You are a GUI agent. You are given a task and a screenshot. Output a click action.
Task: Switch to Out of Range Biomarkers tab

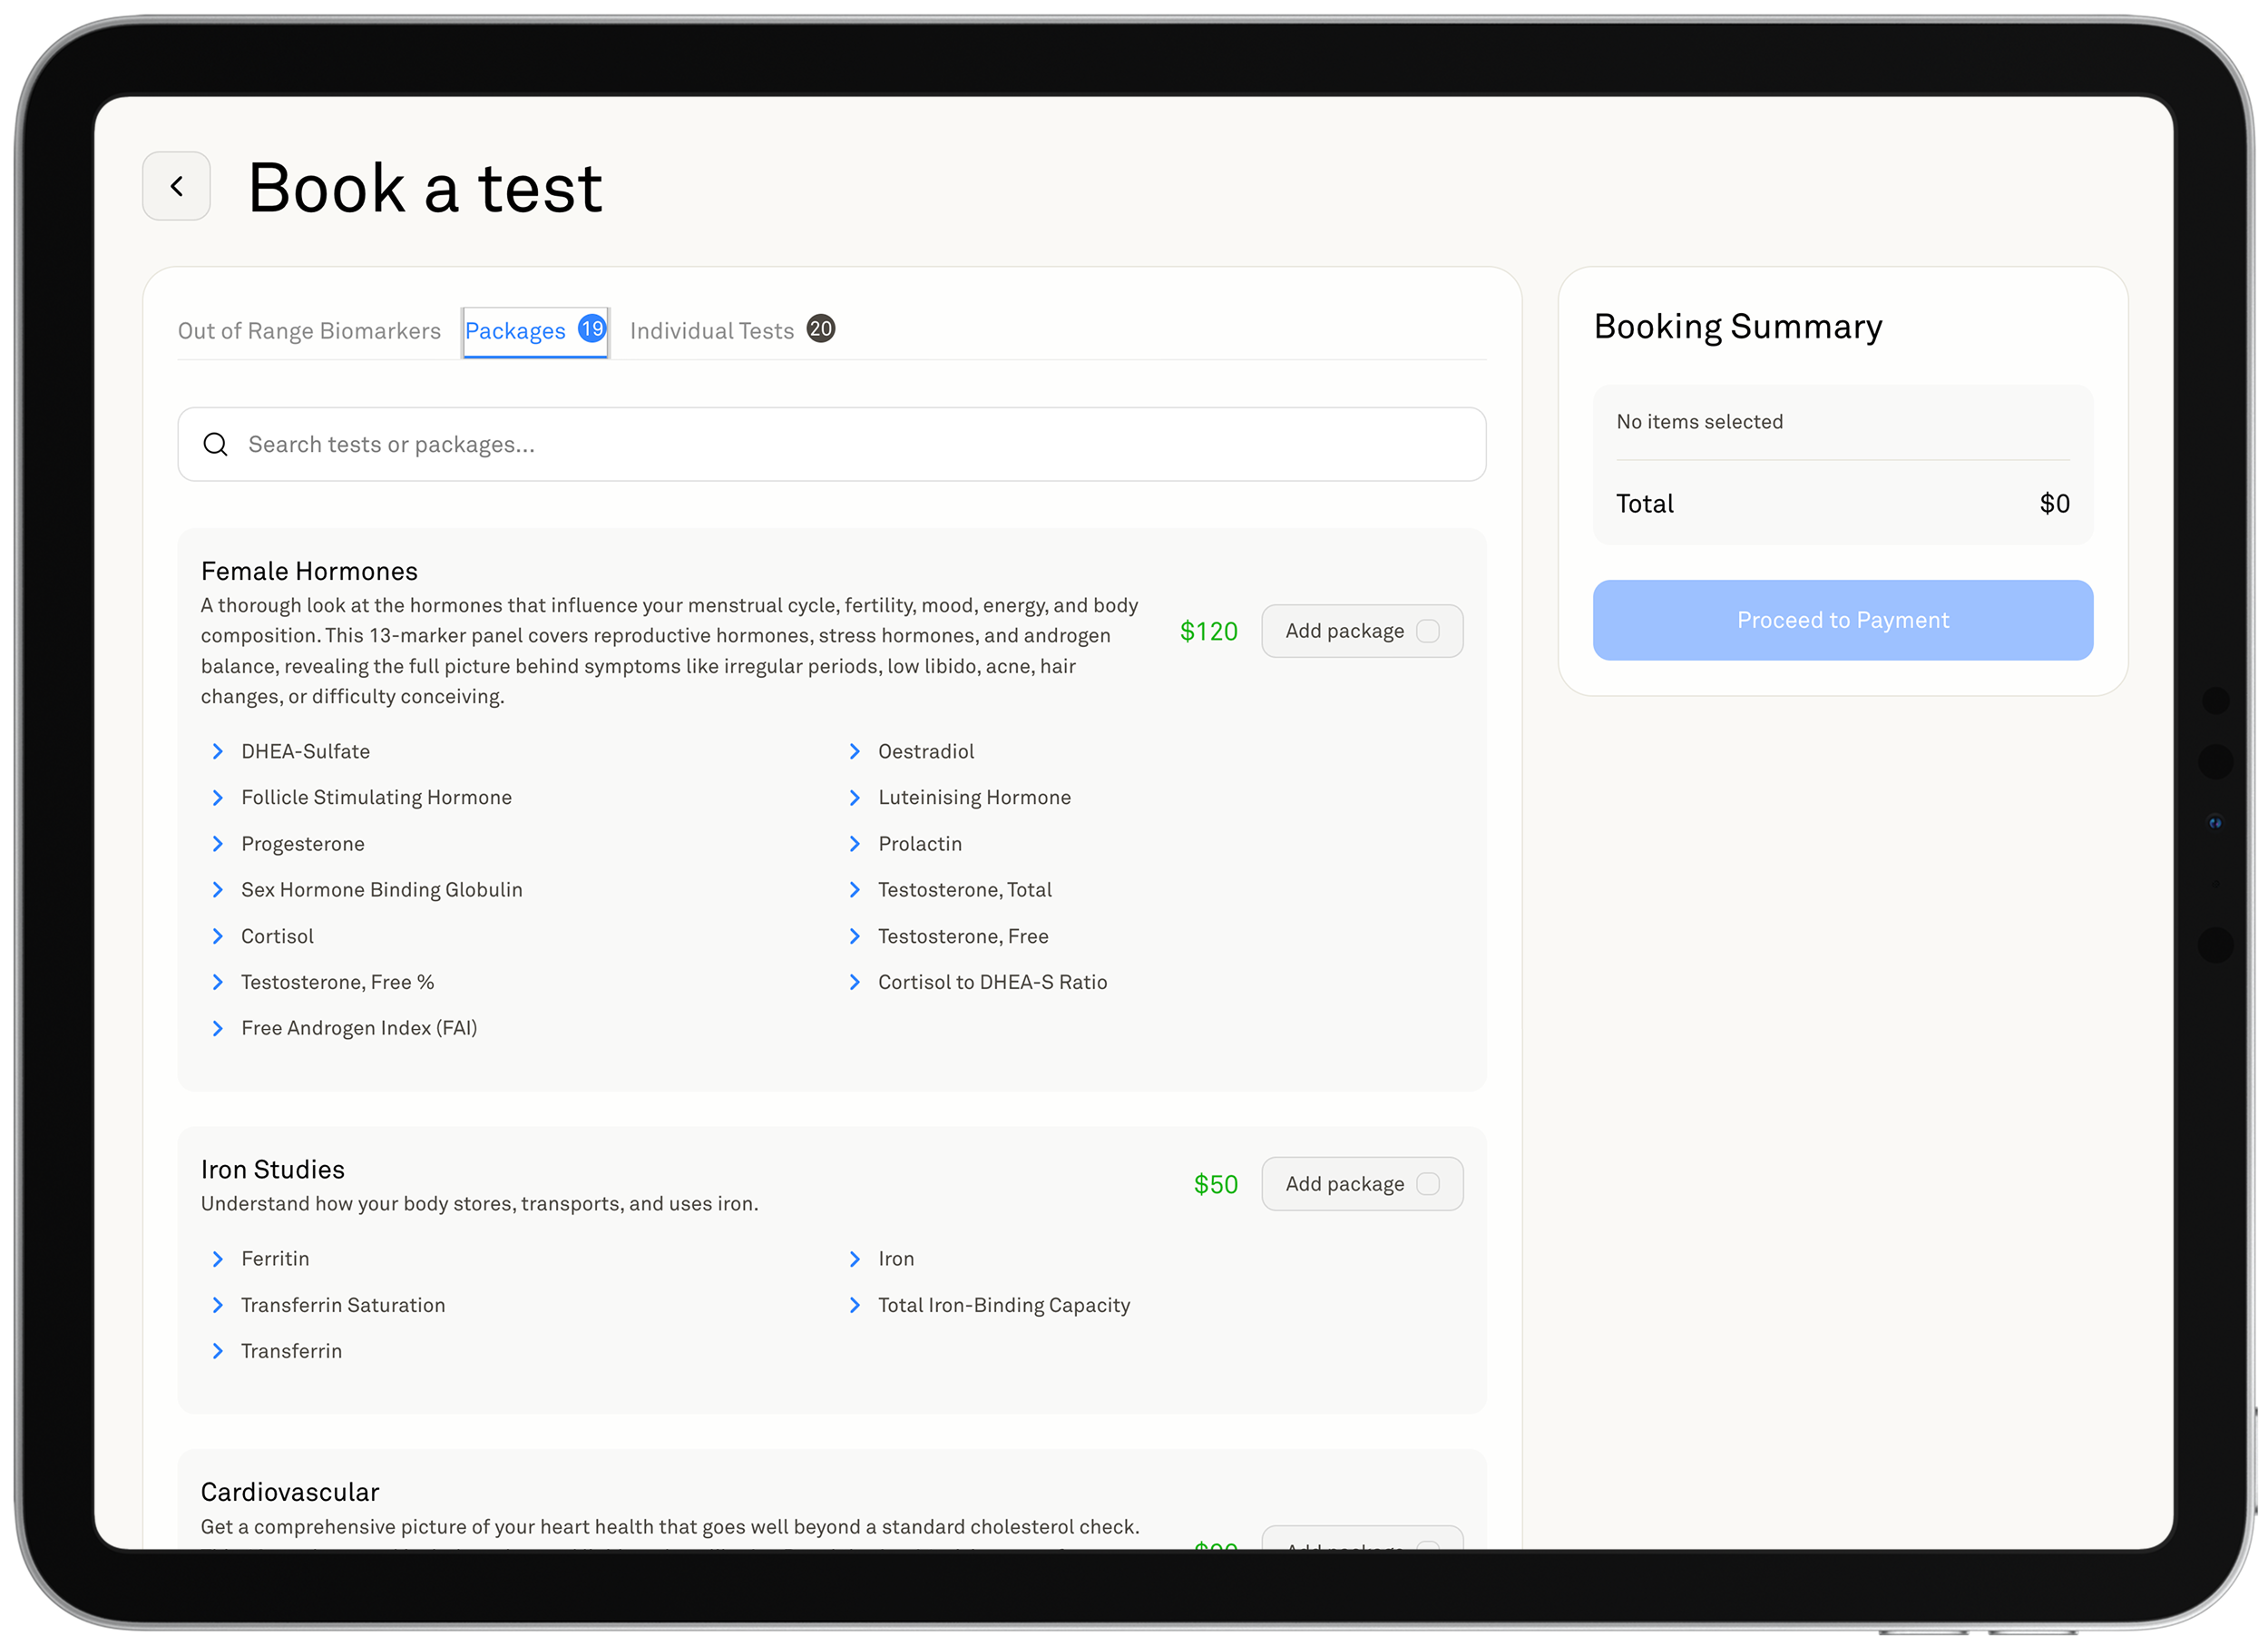click(x=309, y=331)
